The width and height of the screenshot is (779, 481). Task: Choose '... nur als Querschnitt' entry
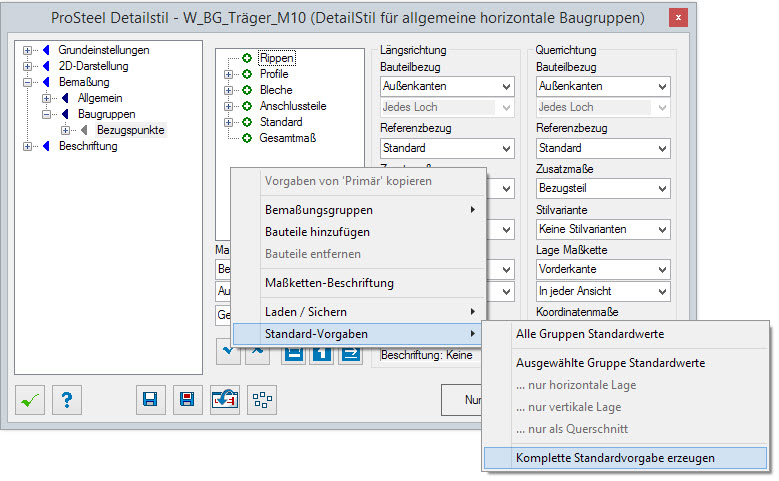click(625, 429)
